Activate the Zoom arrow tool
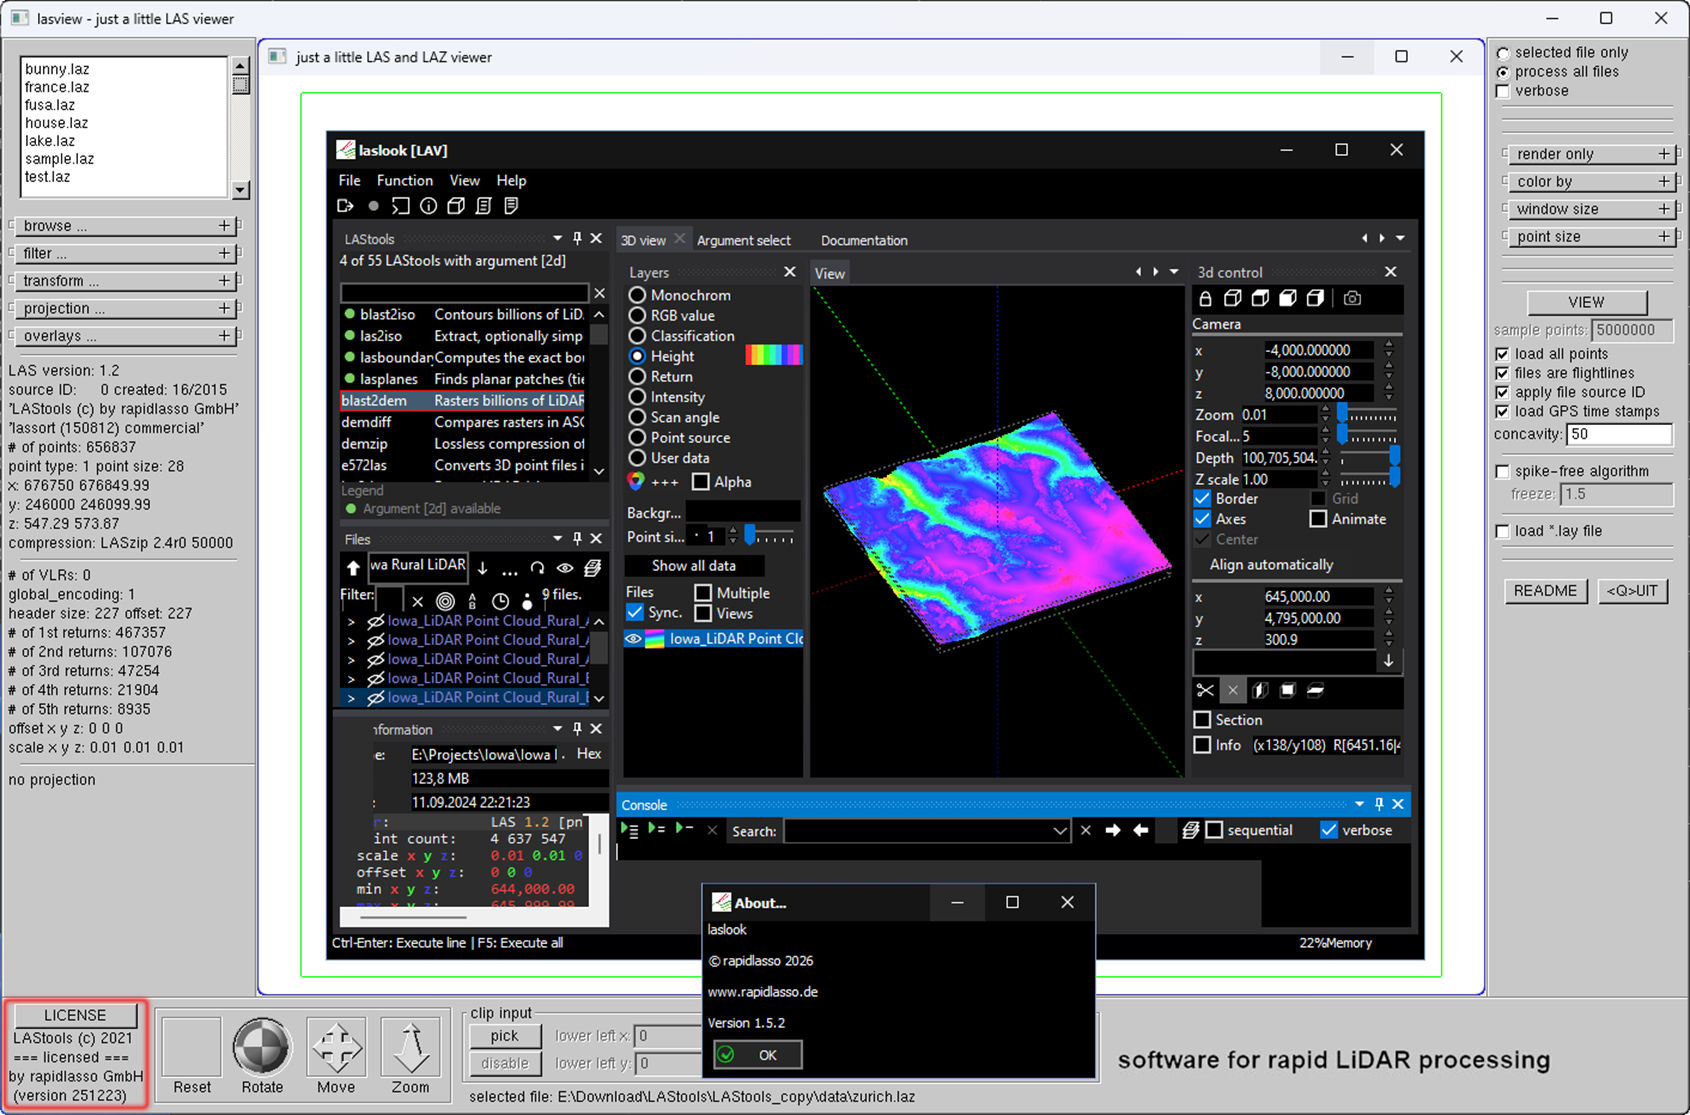Viewport: 1690px width, 1115px height. (410, 1048)
